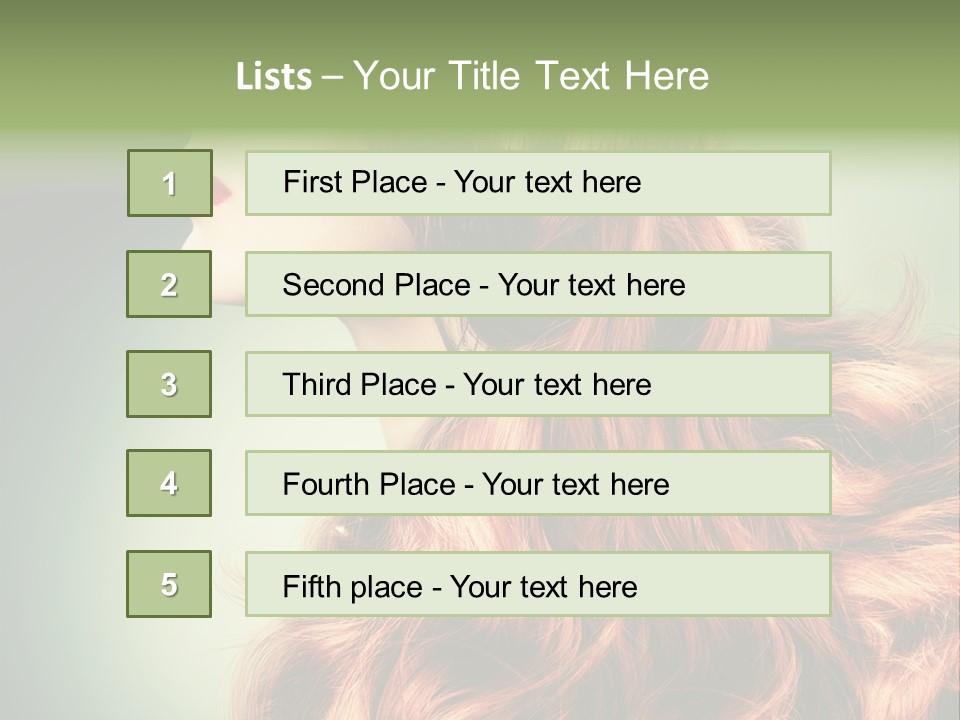The width and height of the screenshot is (960, 720).
Task: Click the empty background left of number boxes
Action: coord(60,400)
